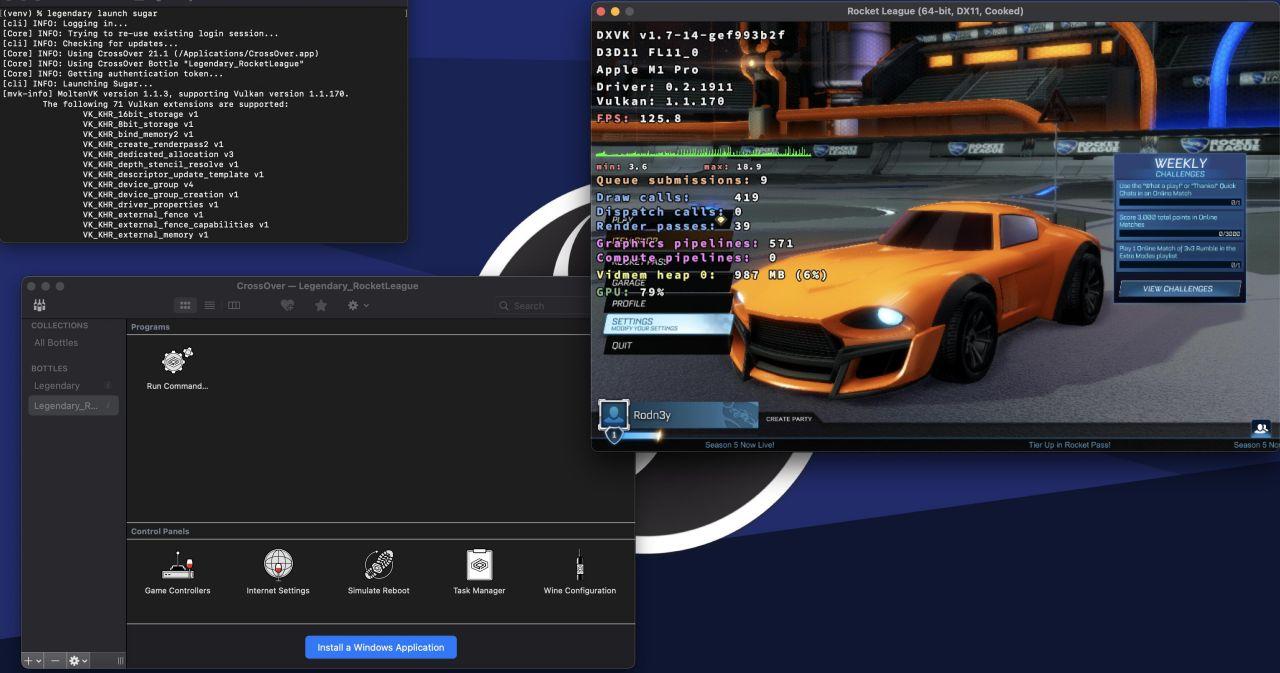
Task: Click the player level 1 shield badge
Action: [x=614, y=436]
